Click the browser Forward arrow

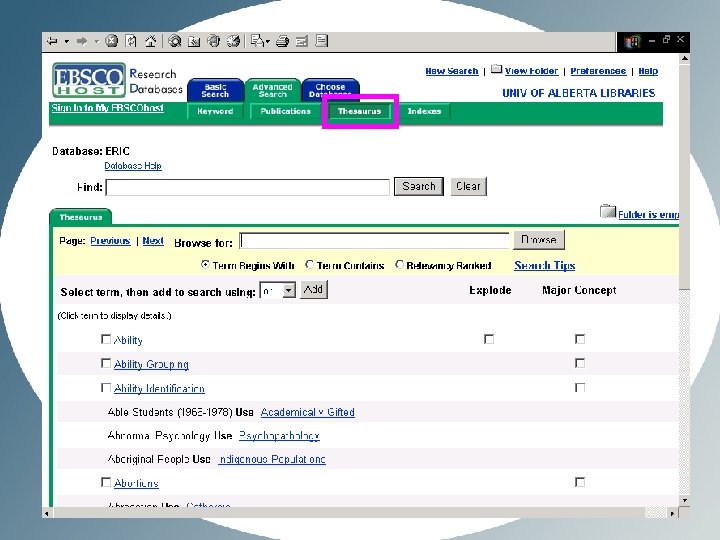tap(82, 41)
